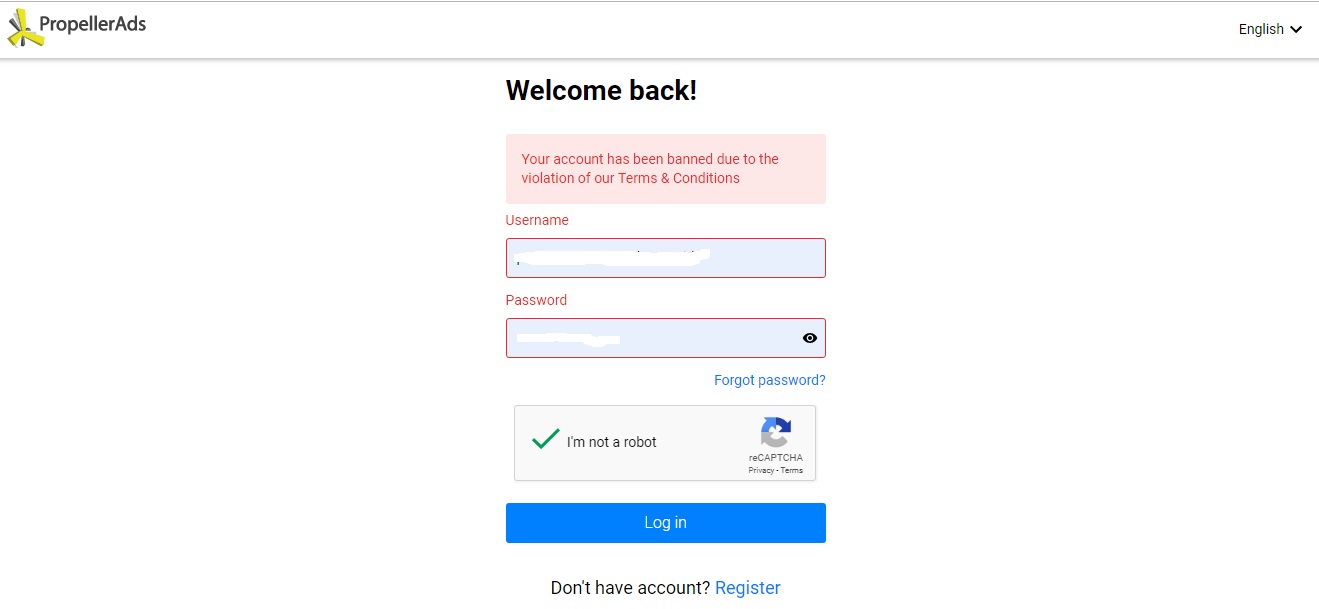The image size is (1319, 609).
Task: Click the PropellerAds propeller logo icon
Action: (x=25, y=28)
